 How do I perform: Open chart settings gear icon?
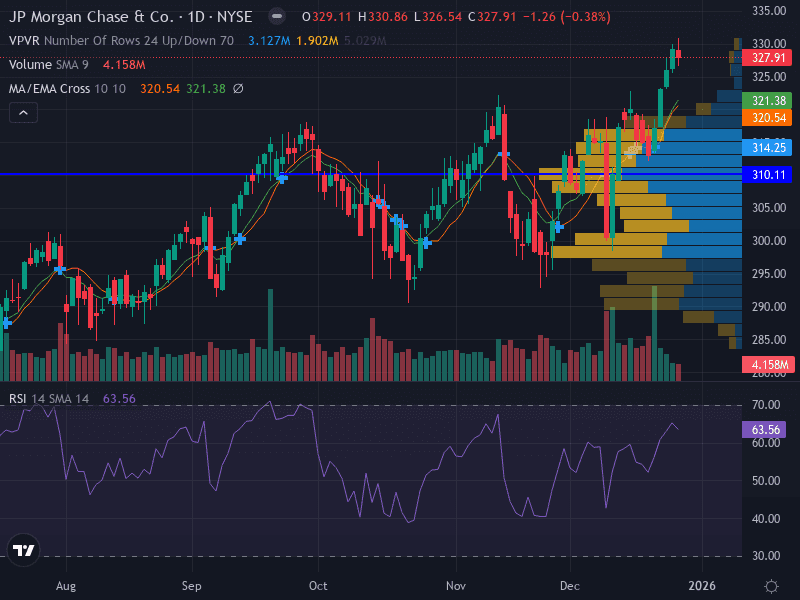click(x=771, y=586)
